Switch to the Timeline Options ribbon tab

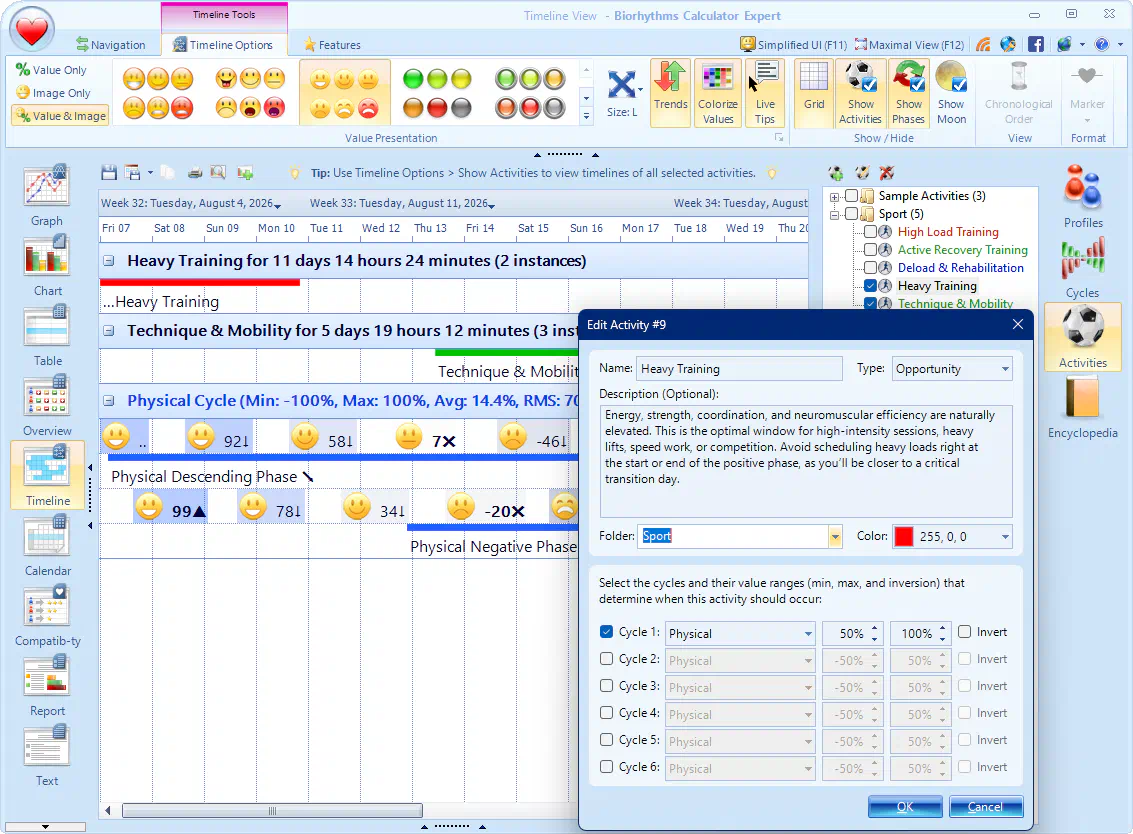pos(223,45)
